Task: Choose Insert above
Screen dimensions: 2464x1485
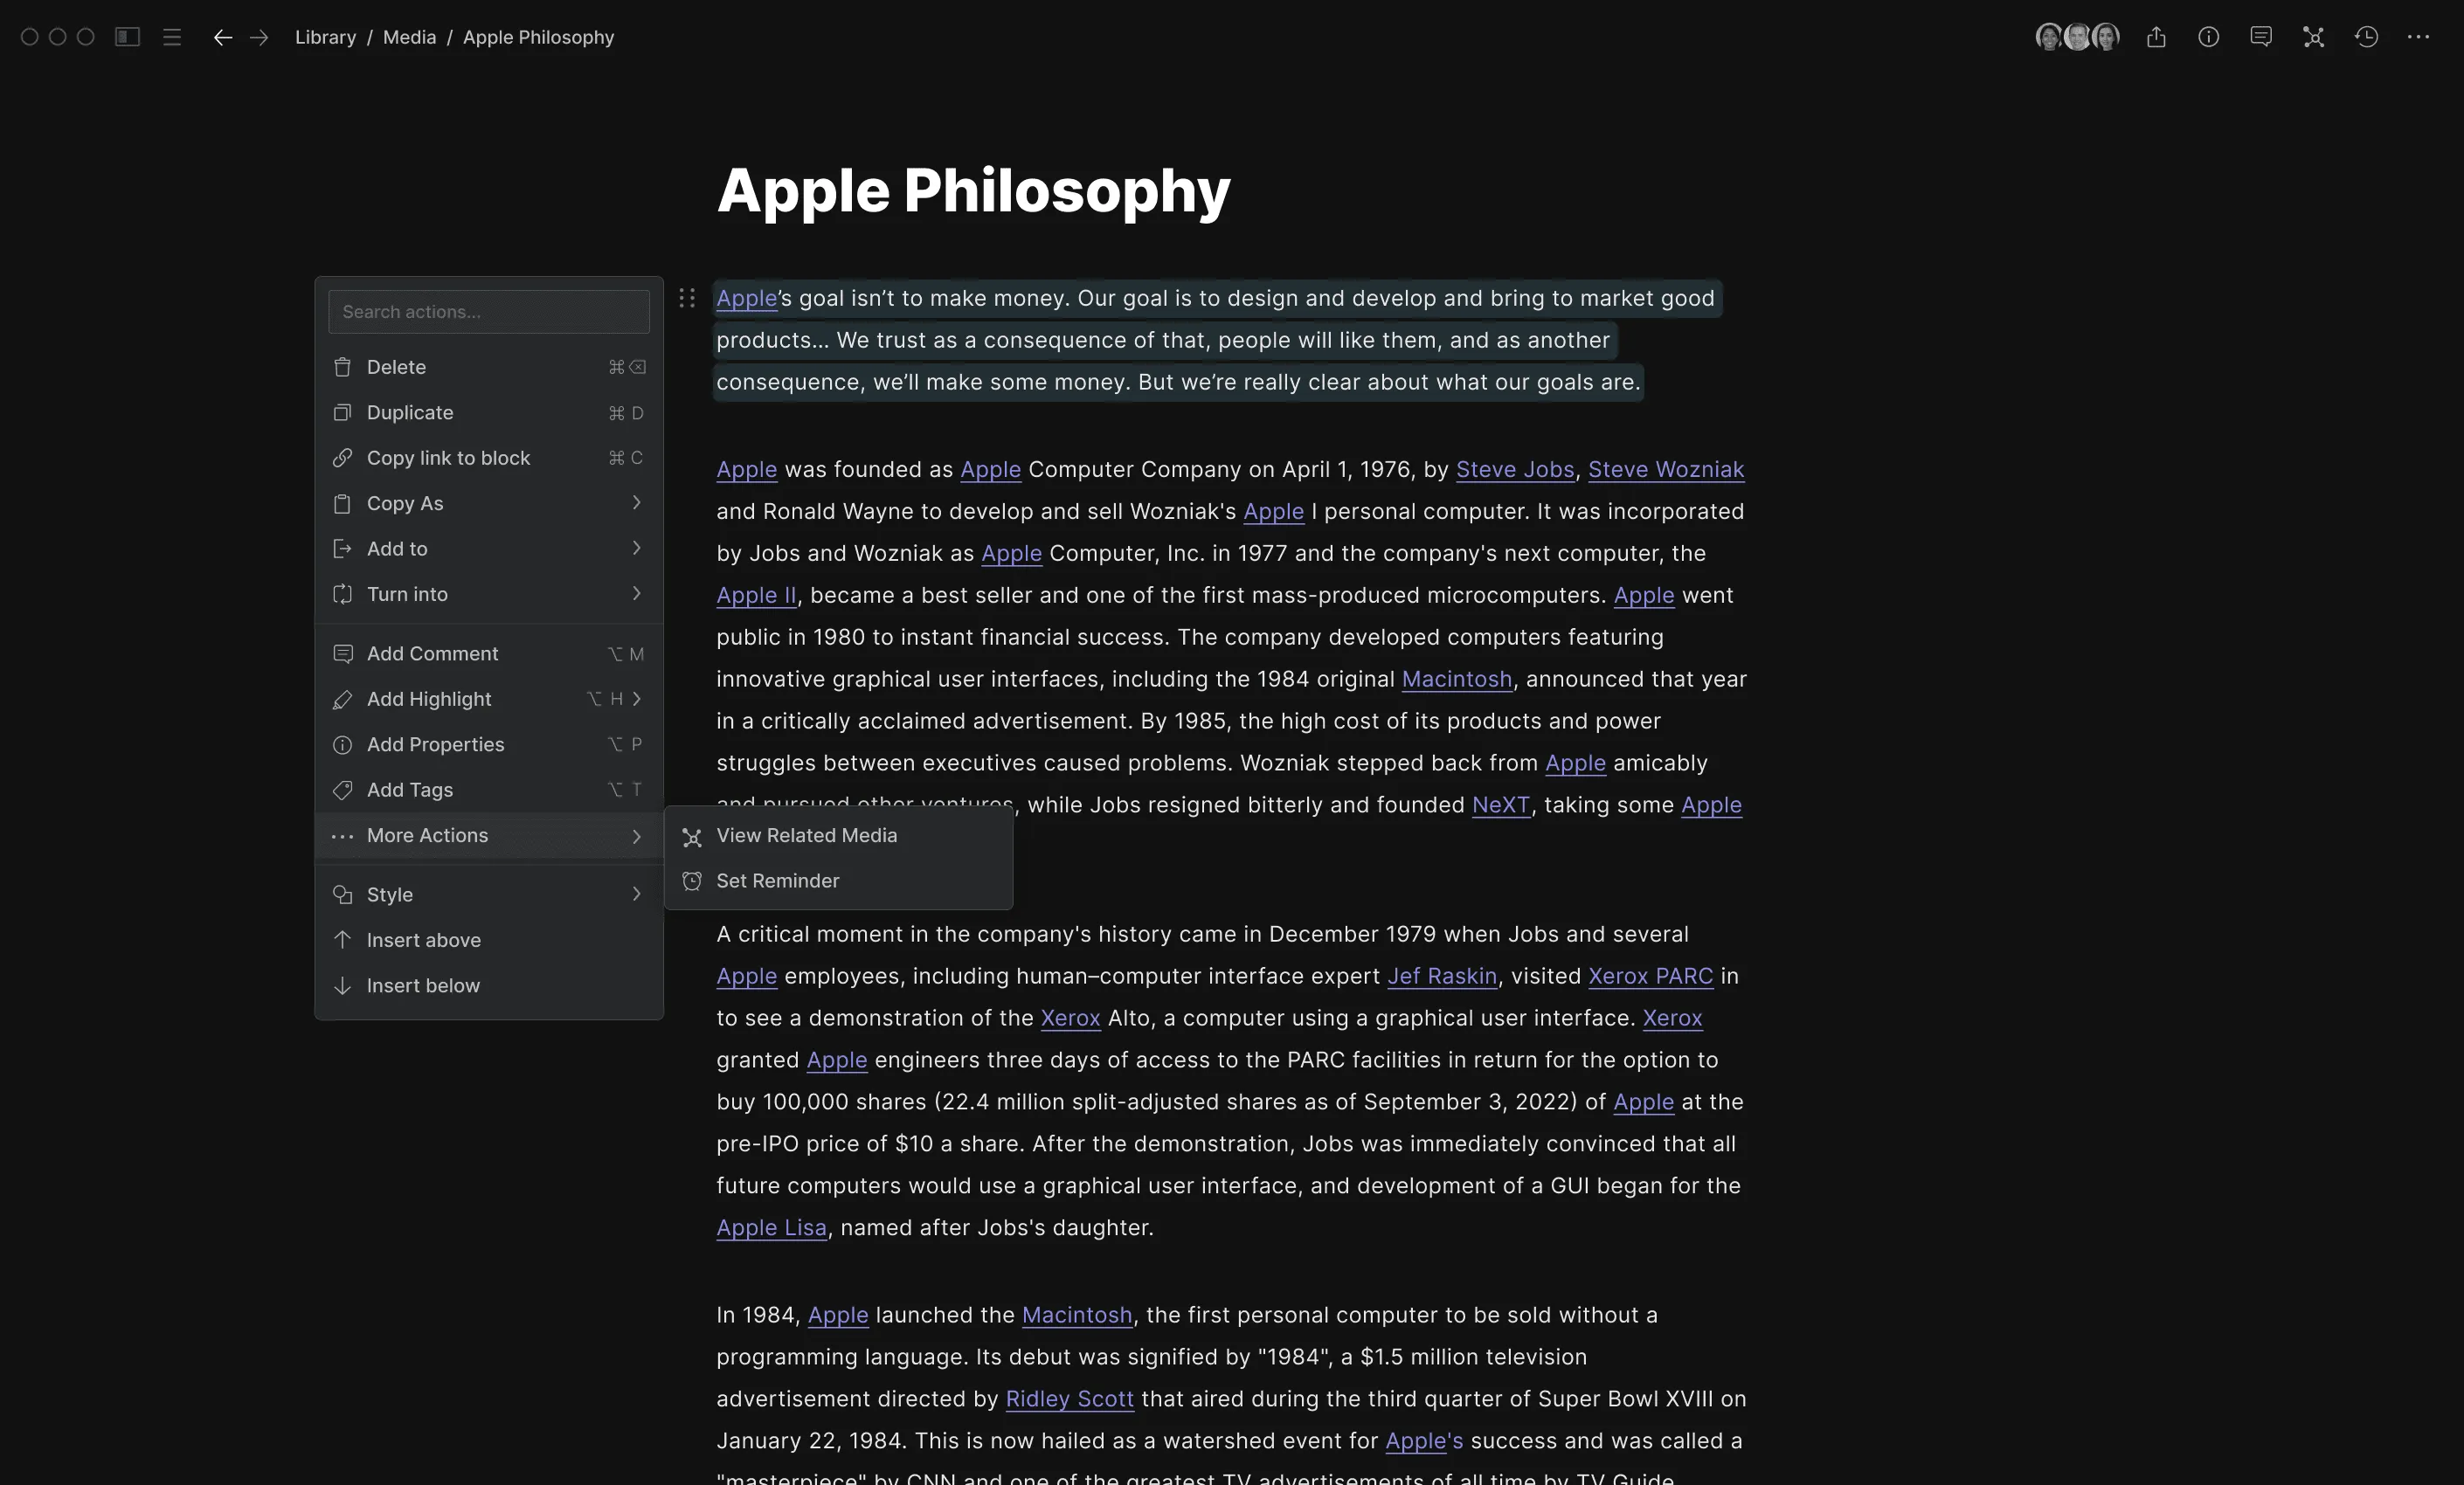Action: [x=489, y=940]
